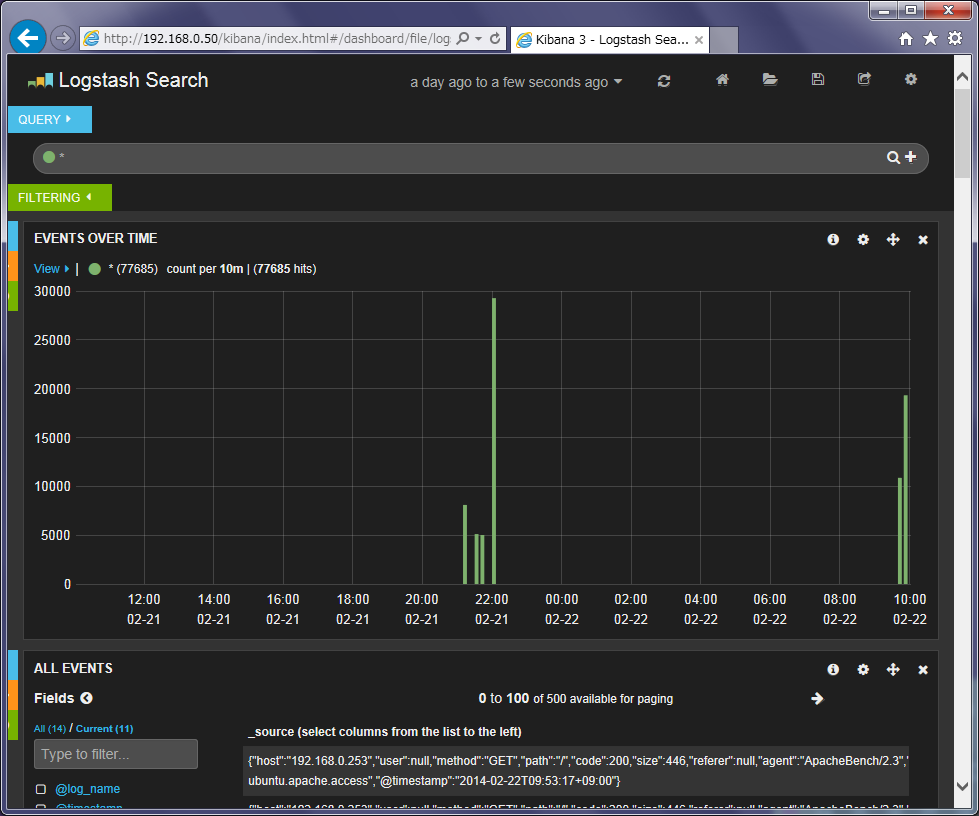Remove the Events Over Time panel
Viewport: 979px width, 816px height.
(x=923, y=240)
